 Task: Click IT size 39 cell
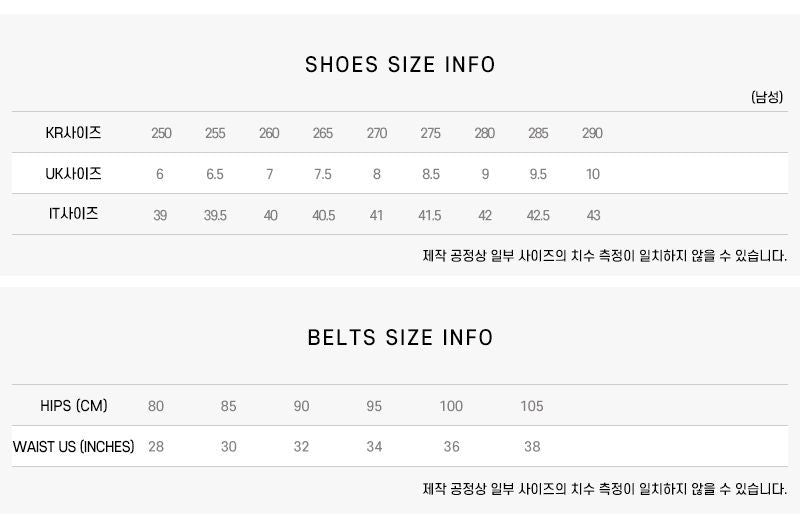(160, 215)
